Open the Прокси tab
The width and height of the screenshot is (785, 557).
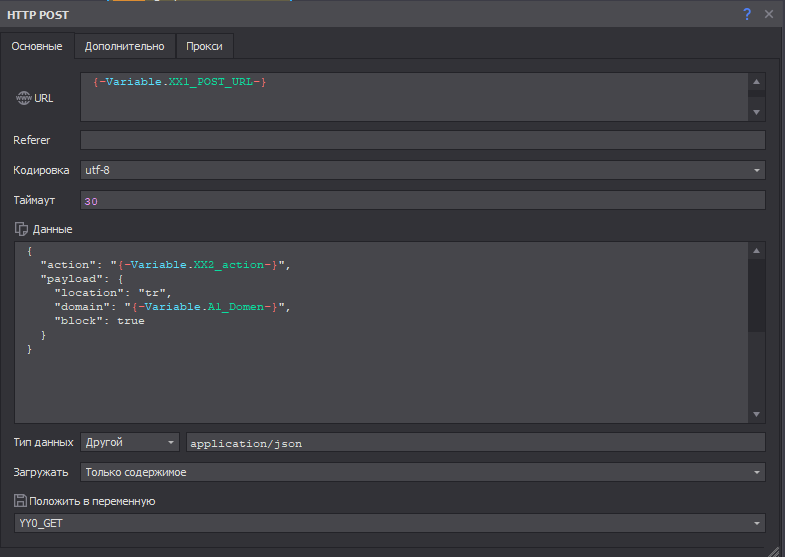[205, 46]
